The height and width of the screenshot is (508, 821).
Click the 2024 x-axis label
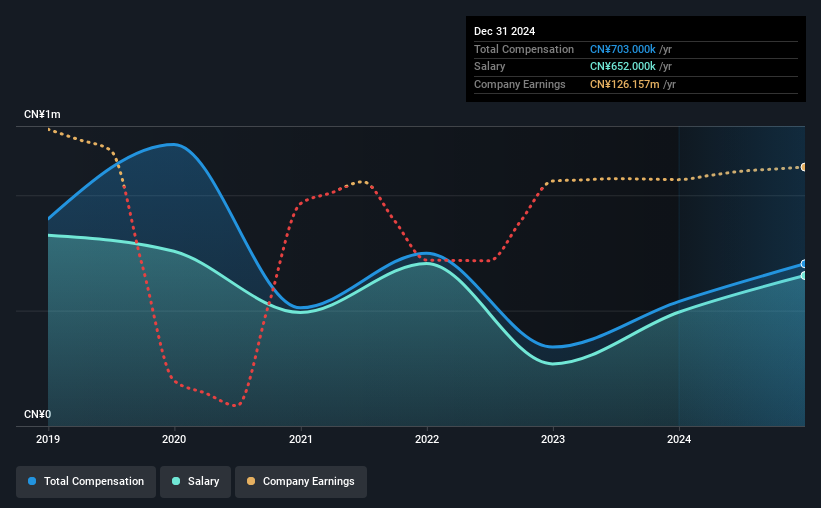coord(679,439)
